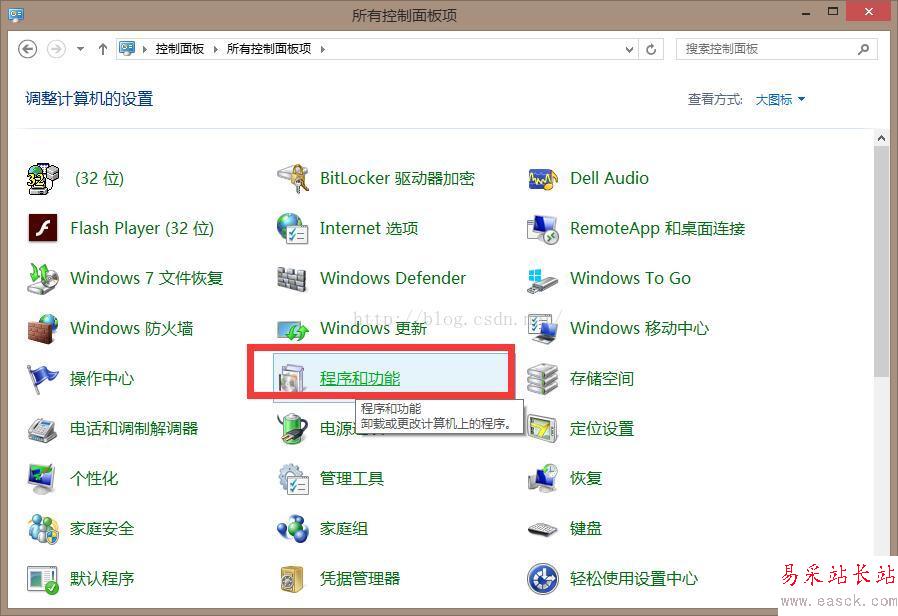Expand the address bar history dropdown
This screenshot has width=898, height=616.
(x=629, y=49)
